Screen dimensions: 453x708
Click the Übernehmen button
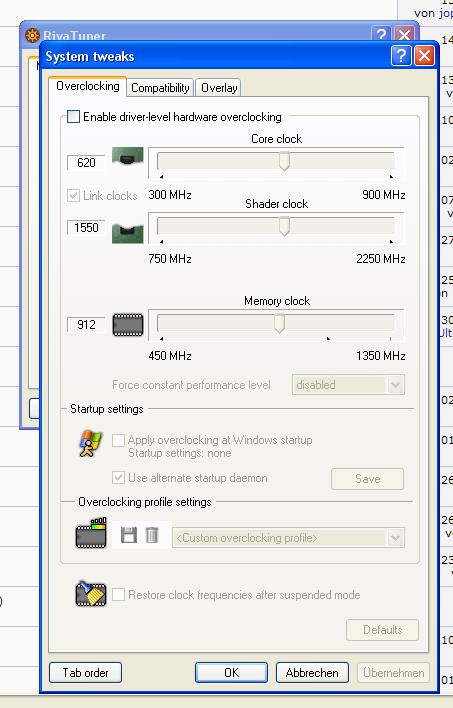[x=393, y=673]
